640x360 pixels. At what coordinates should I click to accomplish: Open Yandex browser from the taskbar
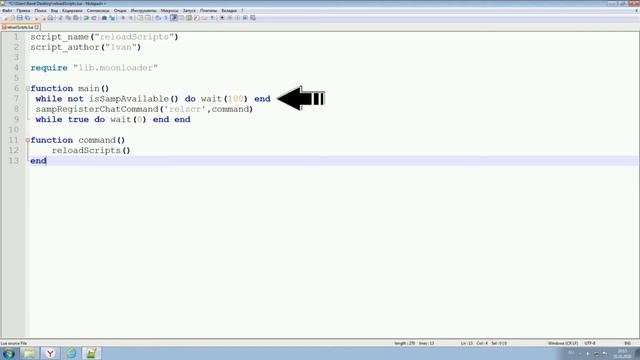pos(50,353)
